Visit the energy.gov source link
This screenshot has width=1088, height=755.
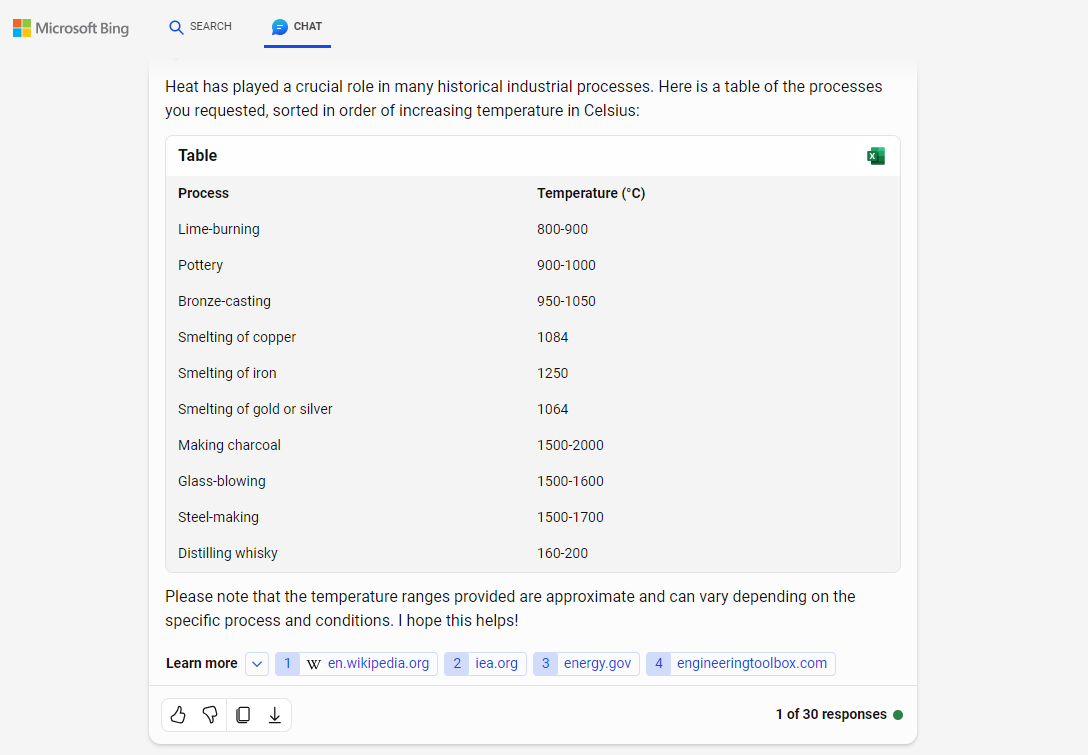586,663
